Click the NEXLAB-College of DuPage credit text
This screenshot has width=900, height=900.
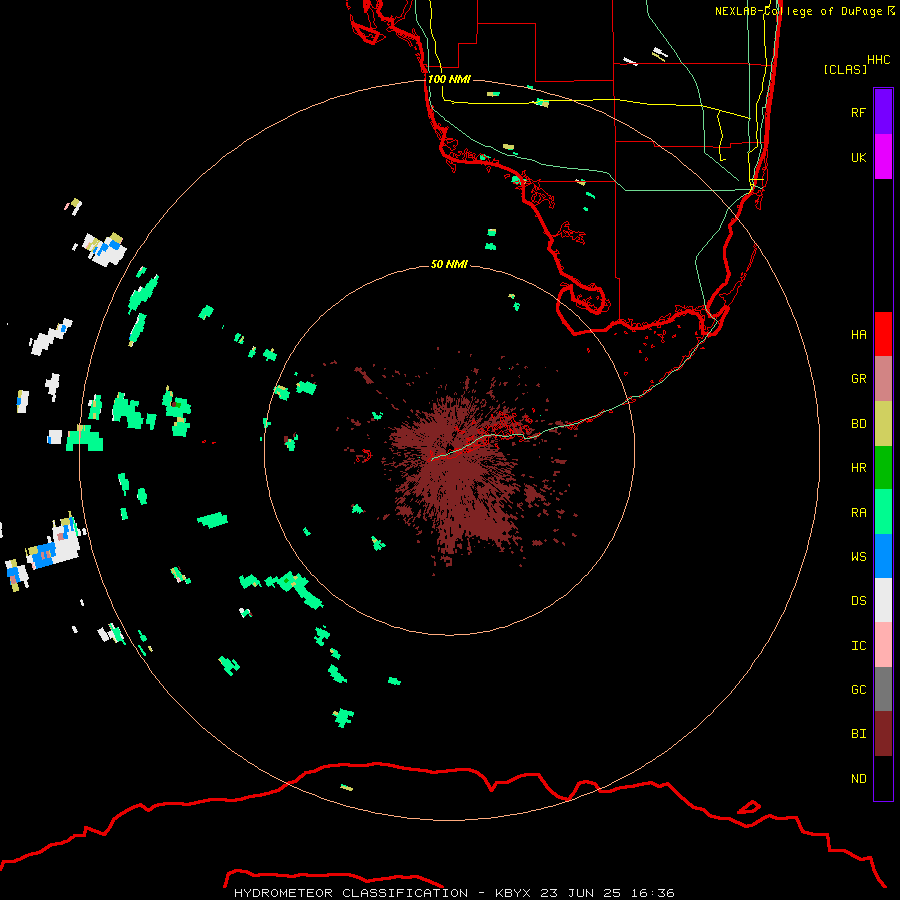[x=804, y=11]
